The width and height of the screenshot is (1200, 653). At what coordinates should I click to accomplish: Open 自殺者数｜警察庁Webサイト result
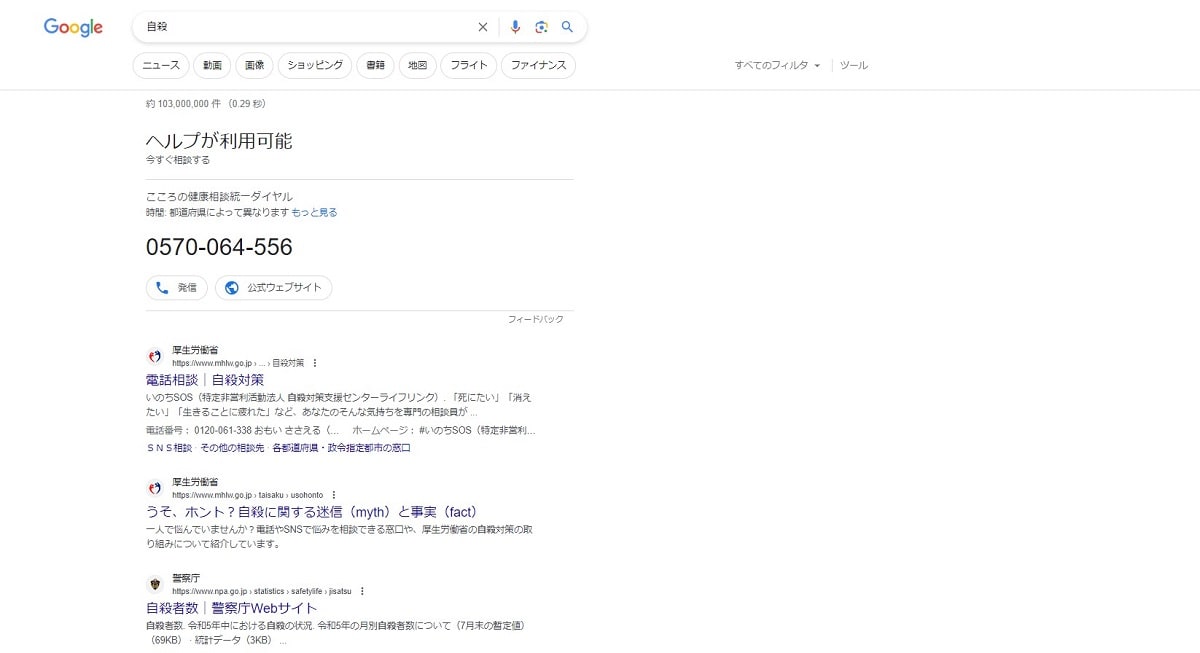coord(232,608)
